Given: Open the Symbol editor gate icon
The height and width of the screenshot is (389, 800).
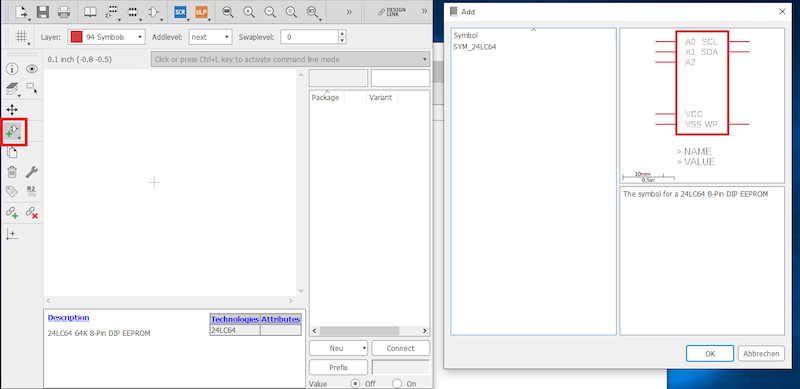Looking at the screenshot, I should coord(155,12).
